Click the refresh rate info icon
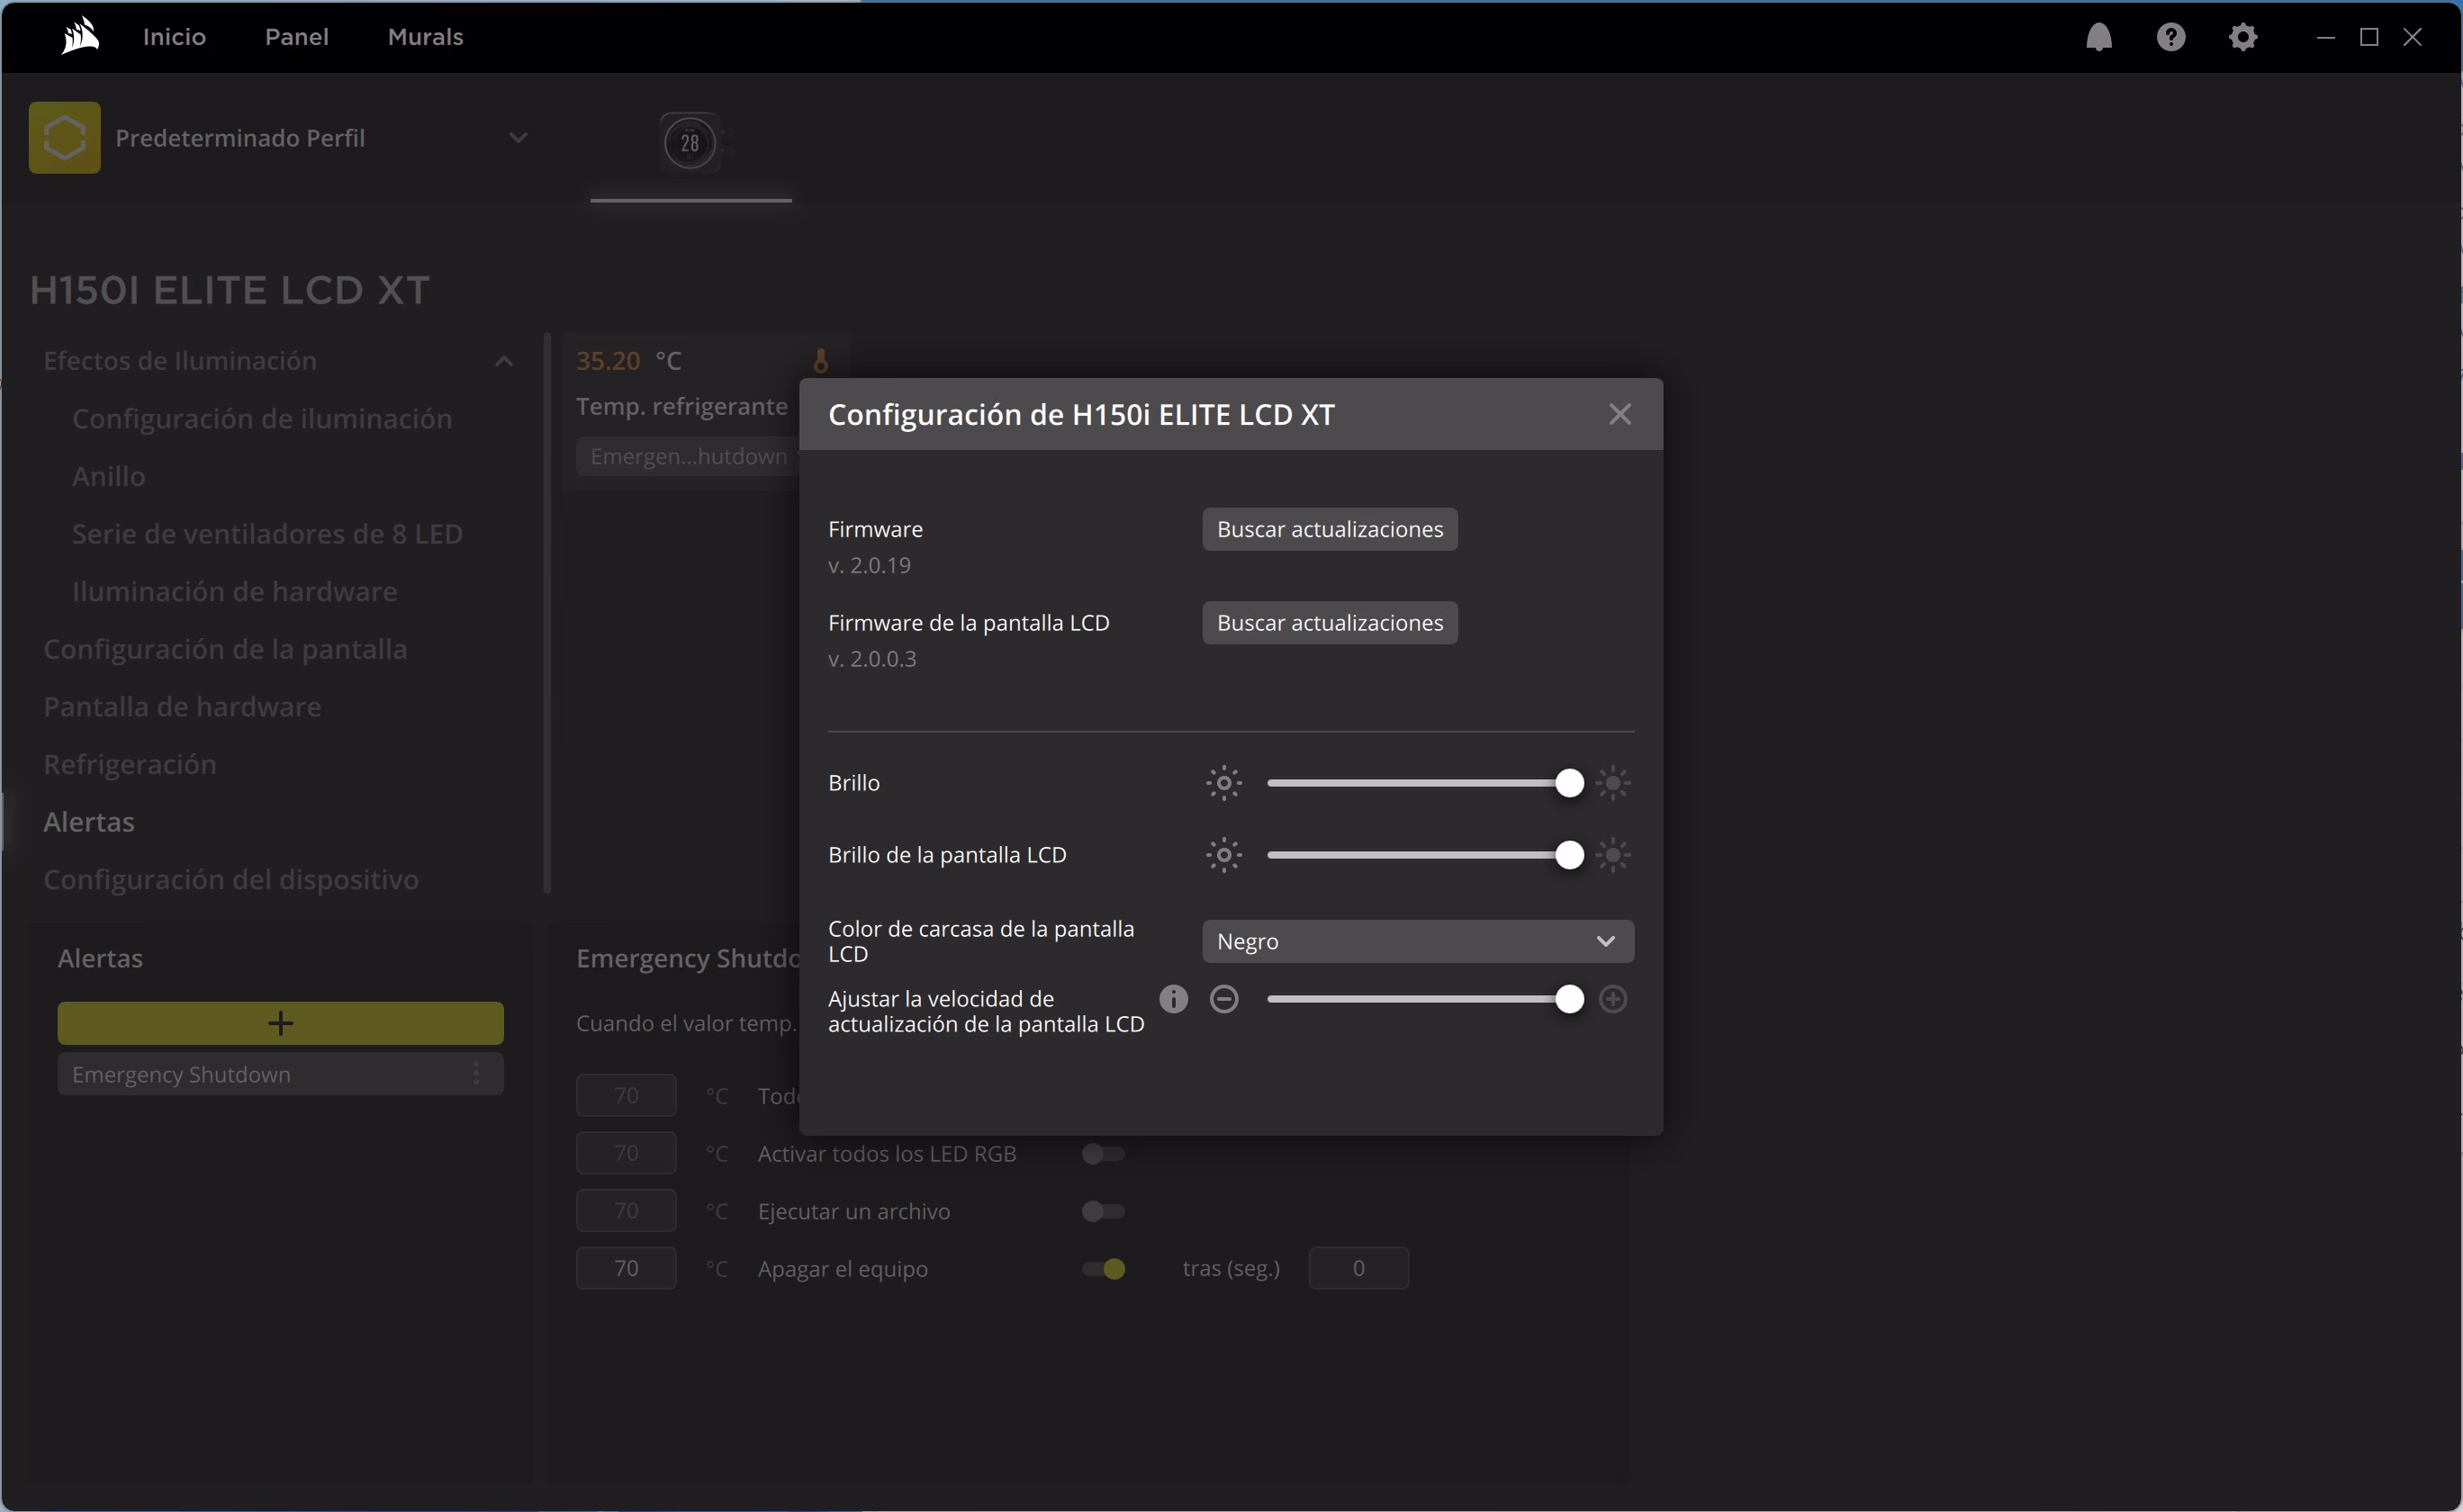Screen dimensions: 2463x1512 (x=1173, y=998)
